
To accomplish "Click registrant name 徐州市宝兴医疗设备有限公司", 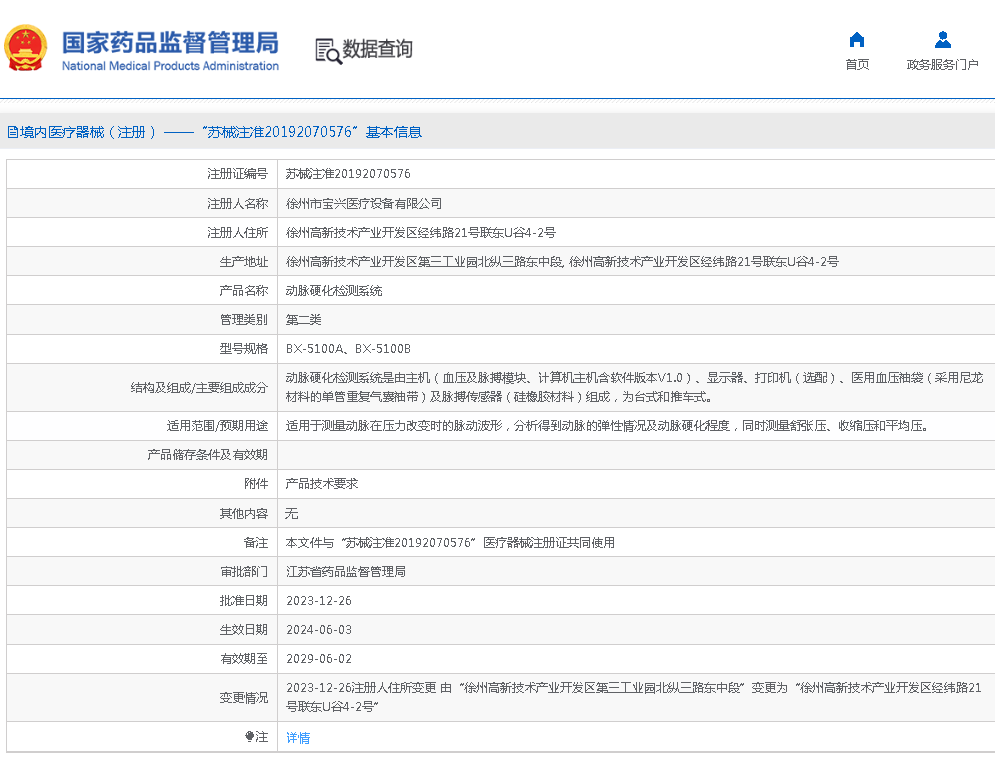I will point(364,203).
